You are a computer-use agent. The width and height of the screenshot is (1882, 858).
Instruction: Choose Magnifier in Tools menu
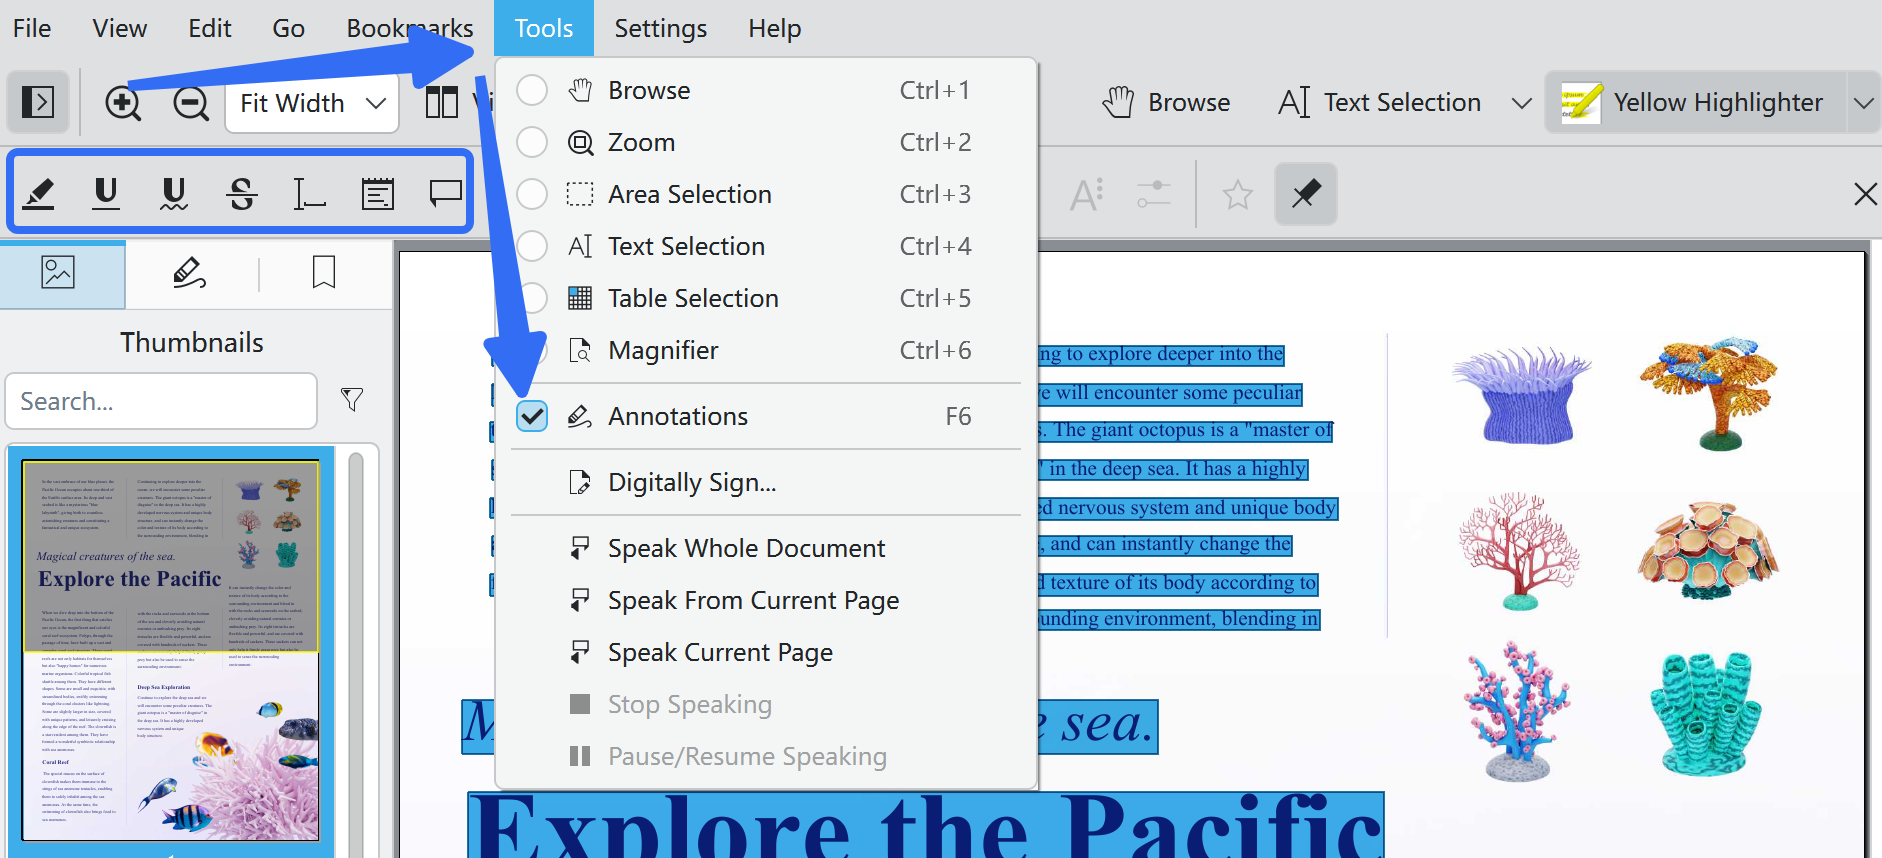(766, 350)
